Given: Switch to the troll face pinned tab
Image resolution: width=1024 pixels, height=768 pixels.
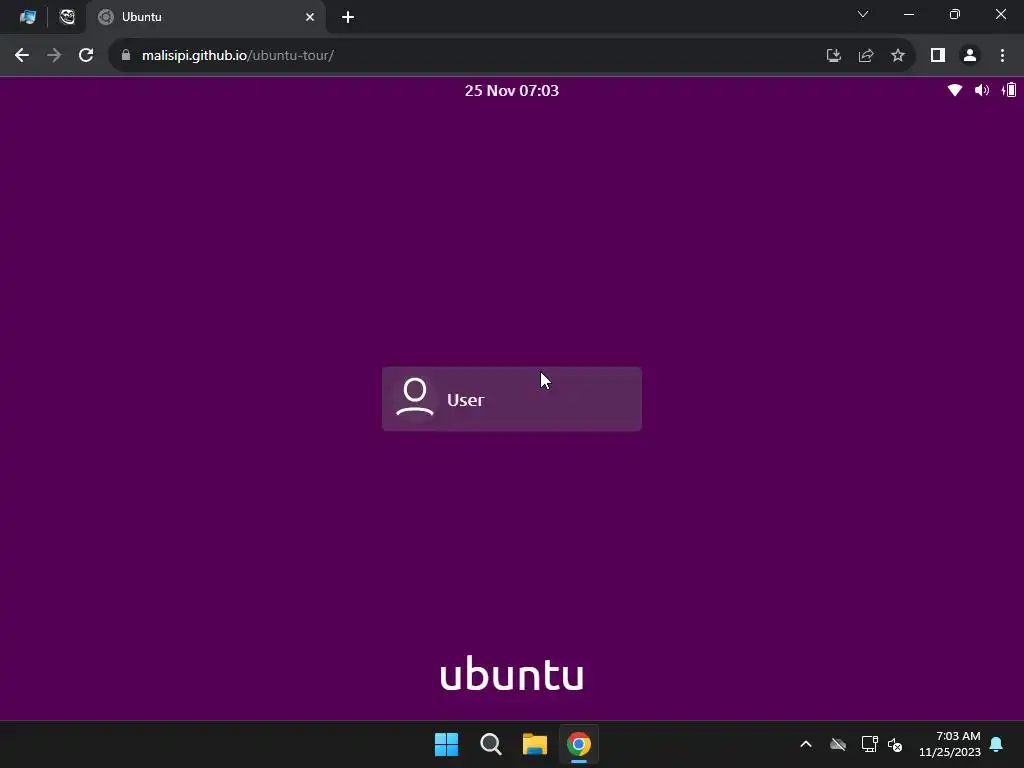Looking at the screenshot, I should [x=67, y=17].
